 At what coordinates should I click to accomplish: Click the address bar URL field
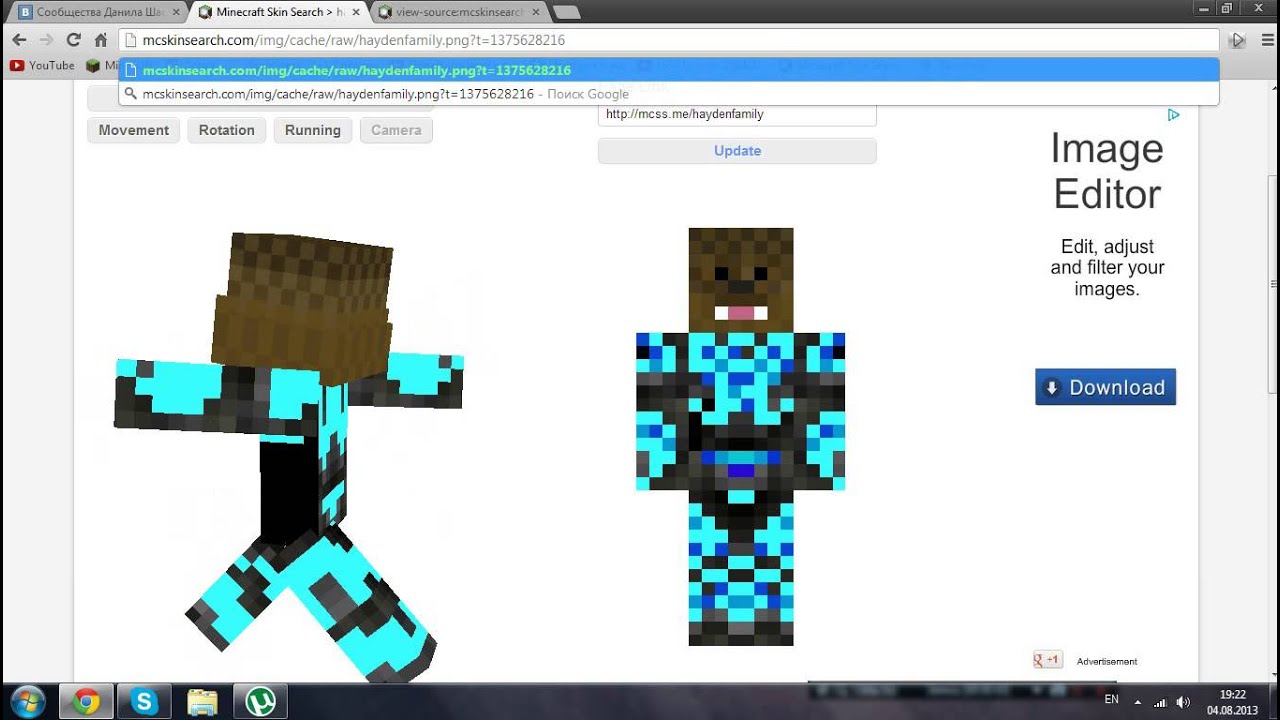pos(668,40)
